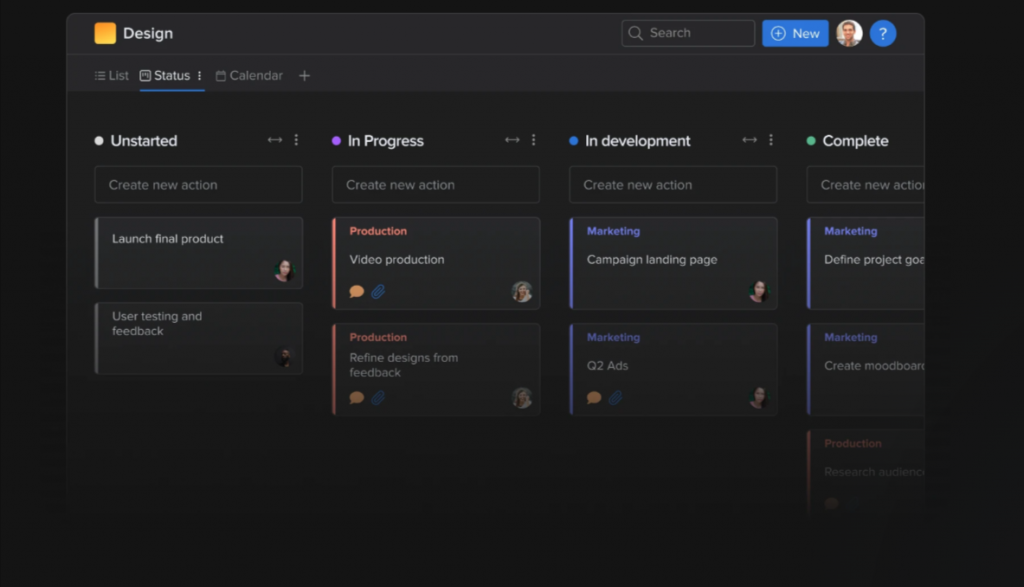
Task: Switch to the Calendar tab
Action: tap(256, 75)
